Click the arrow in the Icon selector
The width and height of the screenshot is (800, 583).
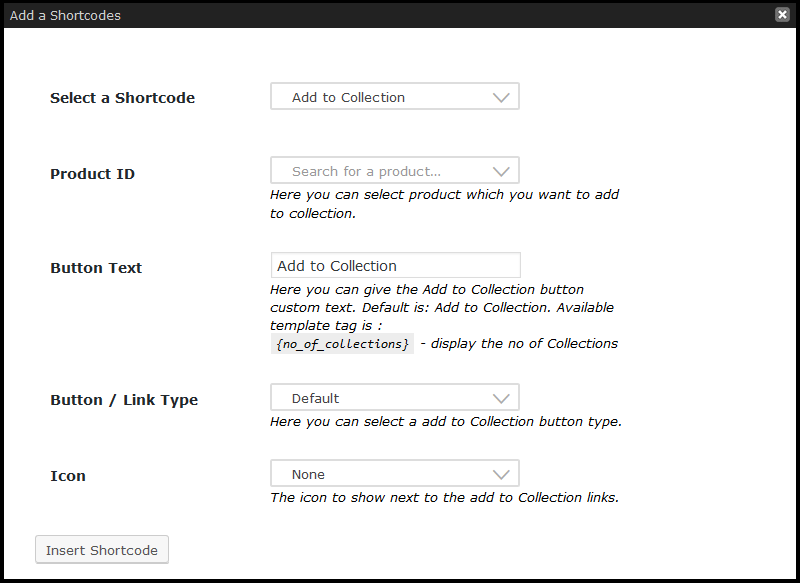[x=502, y=474]
